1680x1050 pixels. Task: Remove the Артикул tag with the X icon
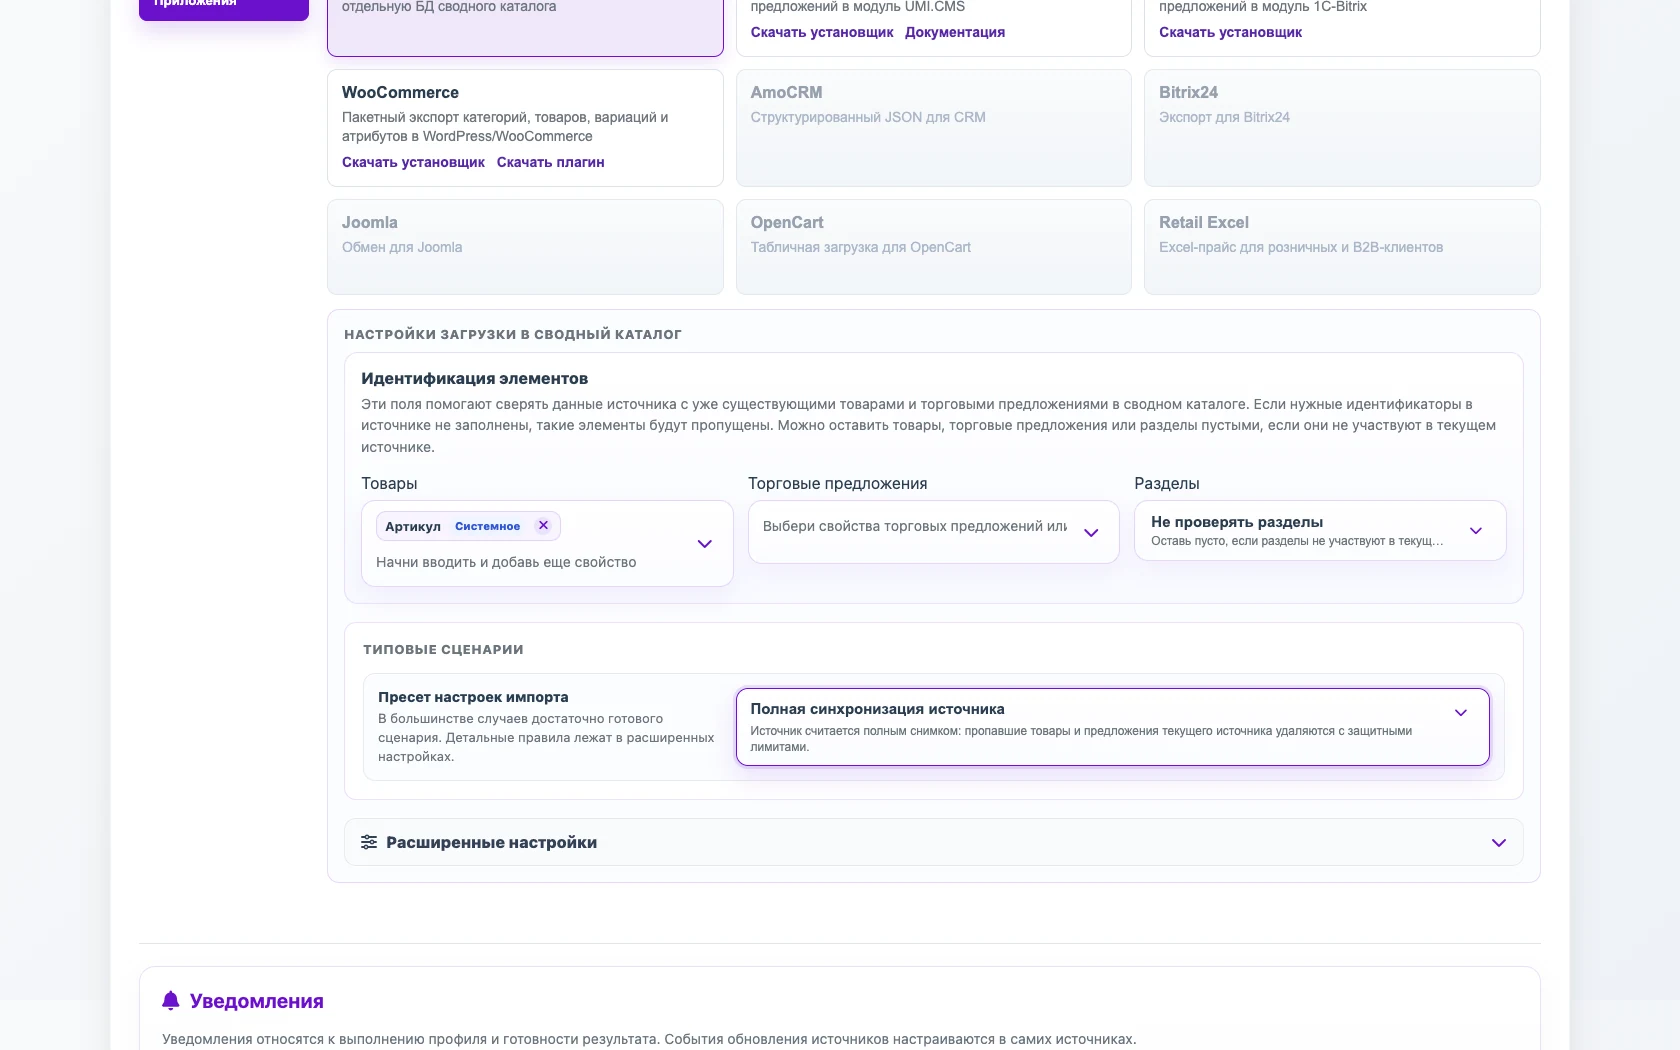543,525
